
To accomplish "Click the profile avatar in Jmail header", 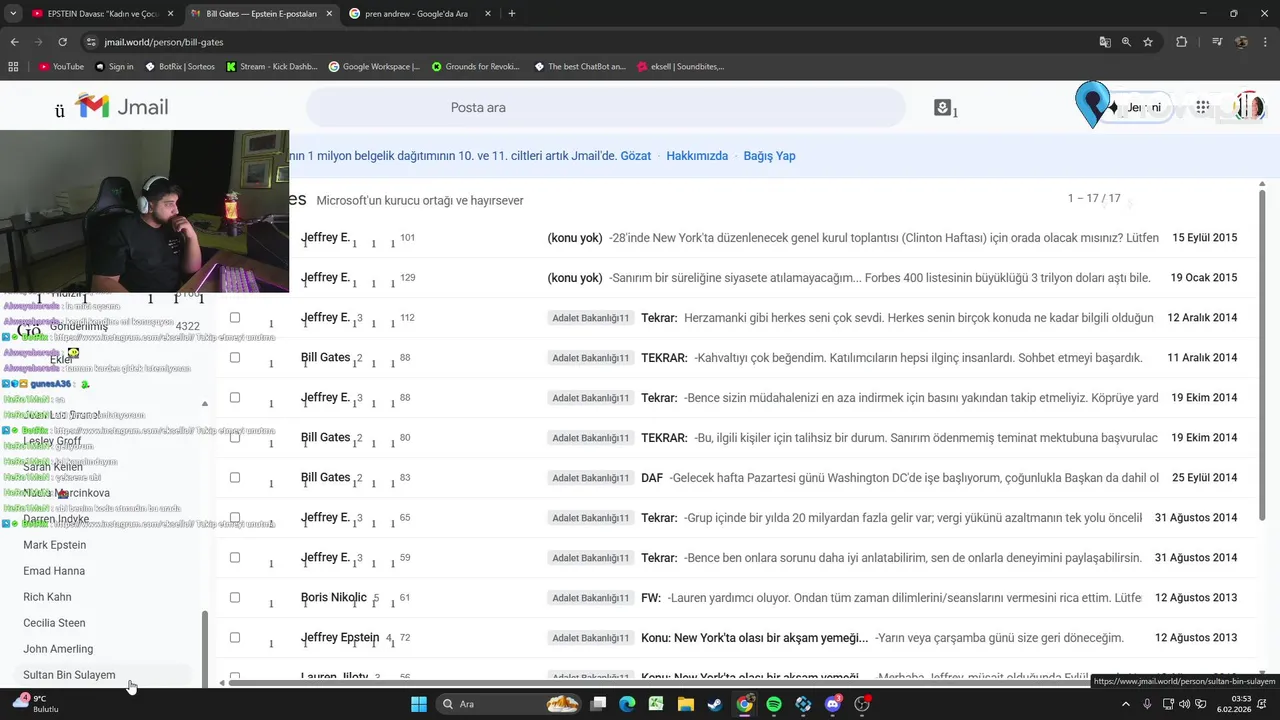I will (1249, 107).
